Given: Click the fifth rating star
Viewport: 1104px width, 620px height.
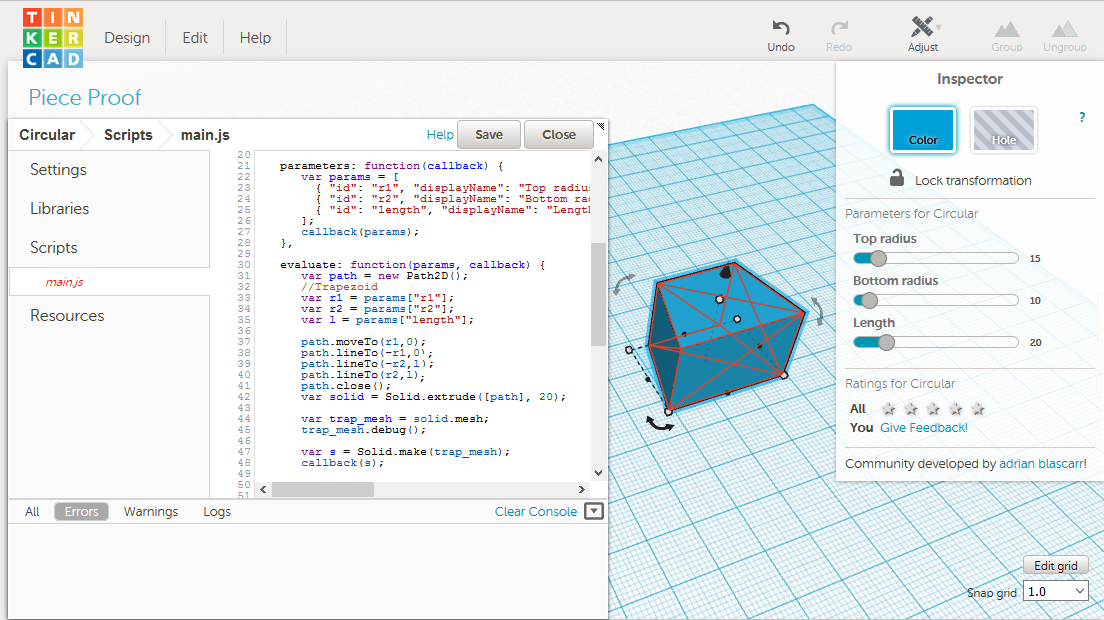Looking at the screenshot, I should (x=978, y=409).
